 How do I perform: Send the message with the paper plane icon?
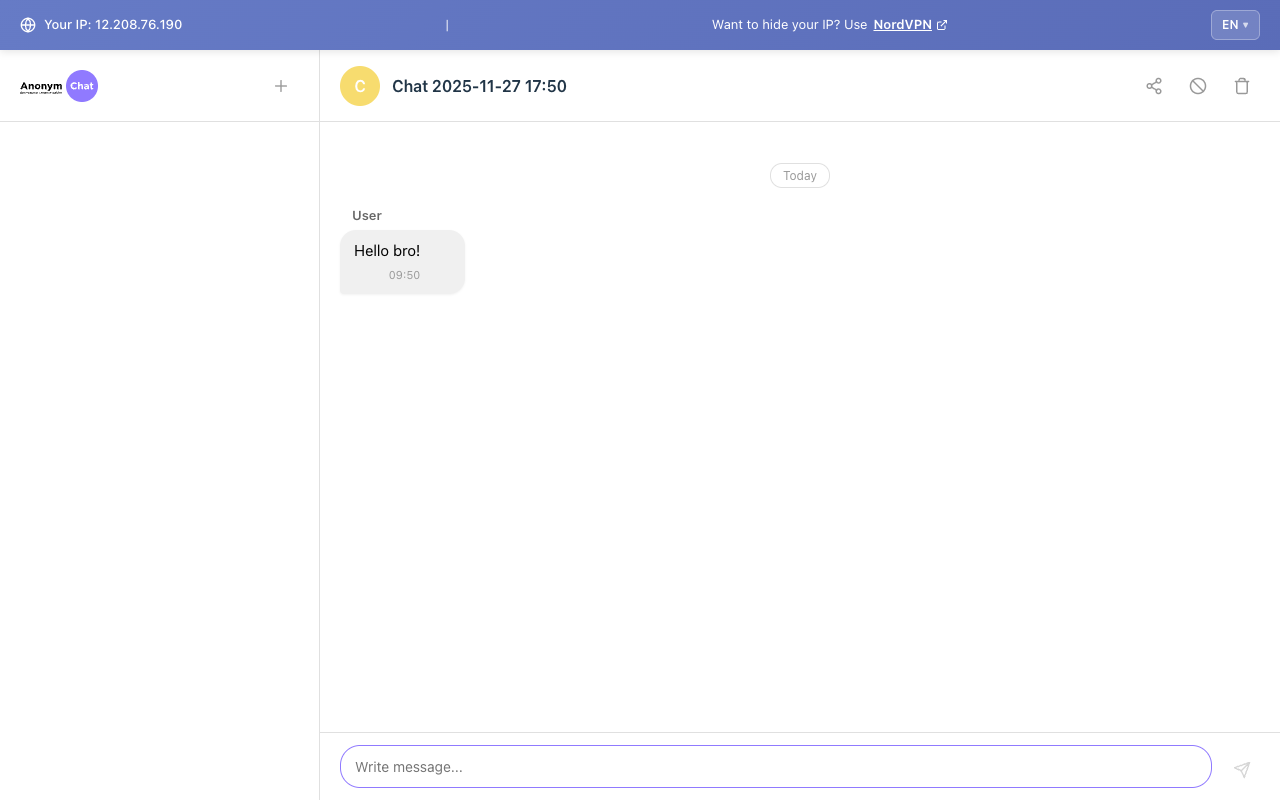tap(1242, 769)
